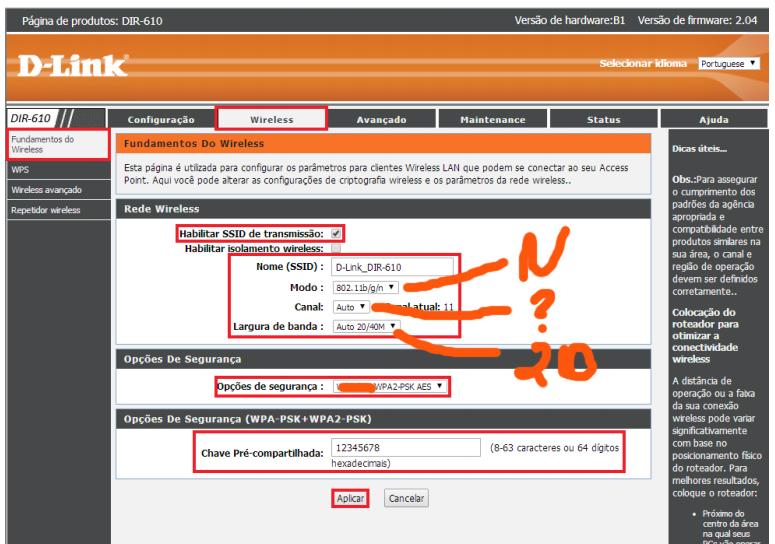Image resolution: width=775 pixels, height=544 pixels.
Task: Click 'Versão de firmware: 2.04' text
Action: [x=697, y=21]
